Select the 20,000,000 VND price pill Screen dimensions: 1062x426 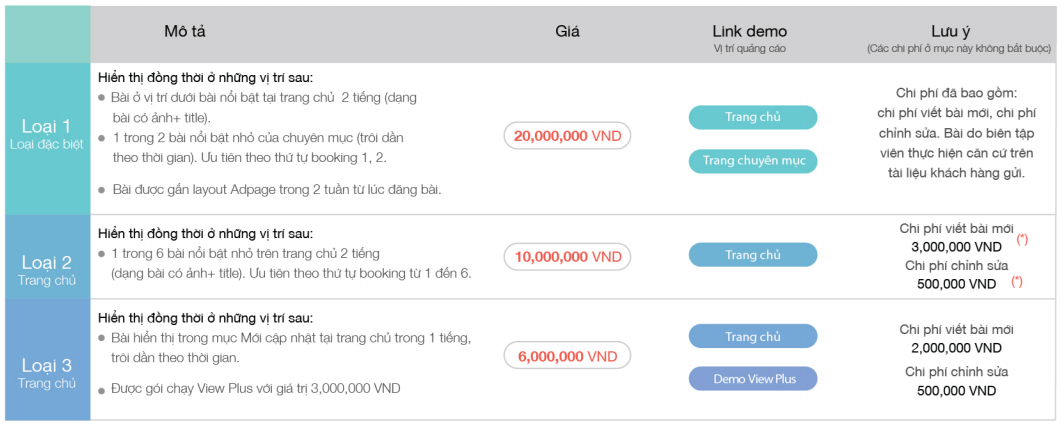pos(567,135)
